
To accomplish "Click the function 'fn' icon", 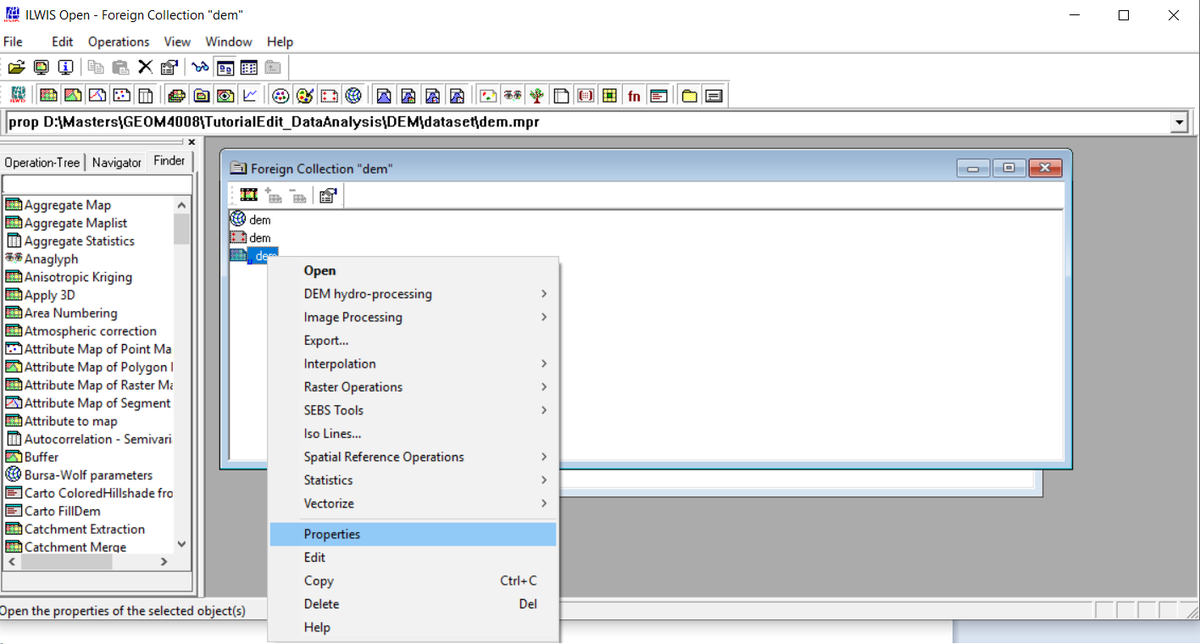I will pos(634,96).
